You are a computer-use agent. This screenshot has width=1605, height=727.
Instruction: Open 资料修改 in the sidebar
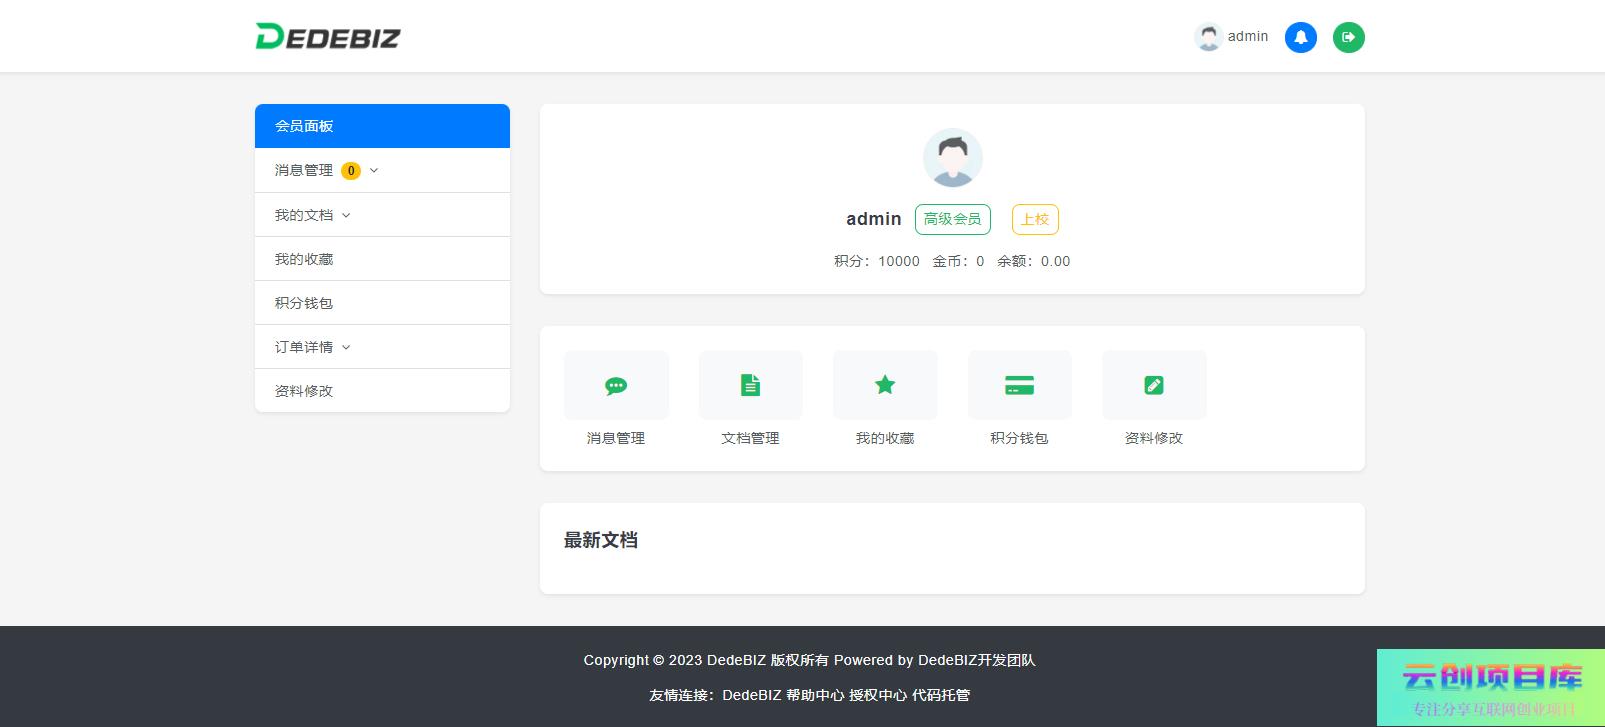pyautogui.click(x=304, y=391)
